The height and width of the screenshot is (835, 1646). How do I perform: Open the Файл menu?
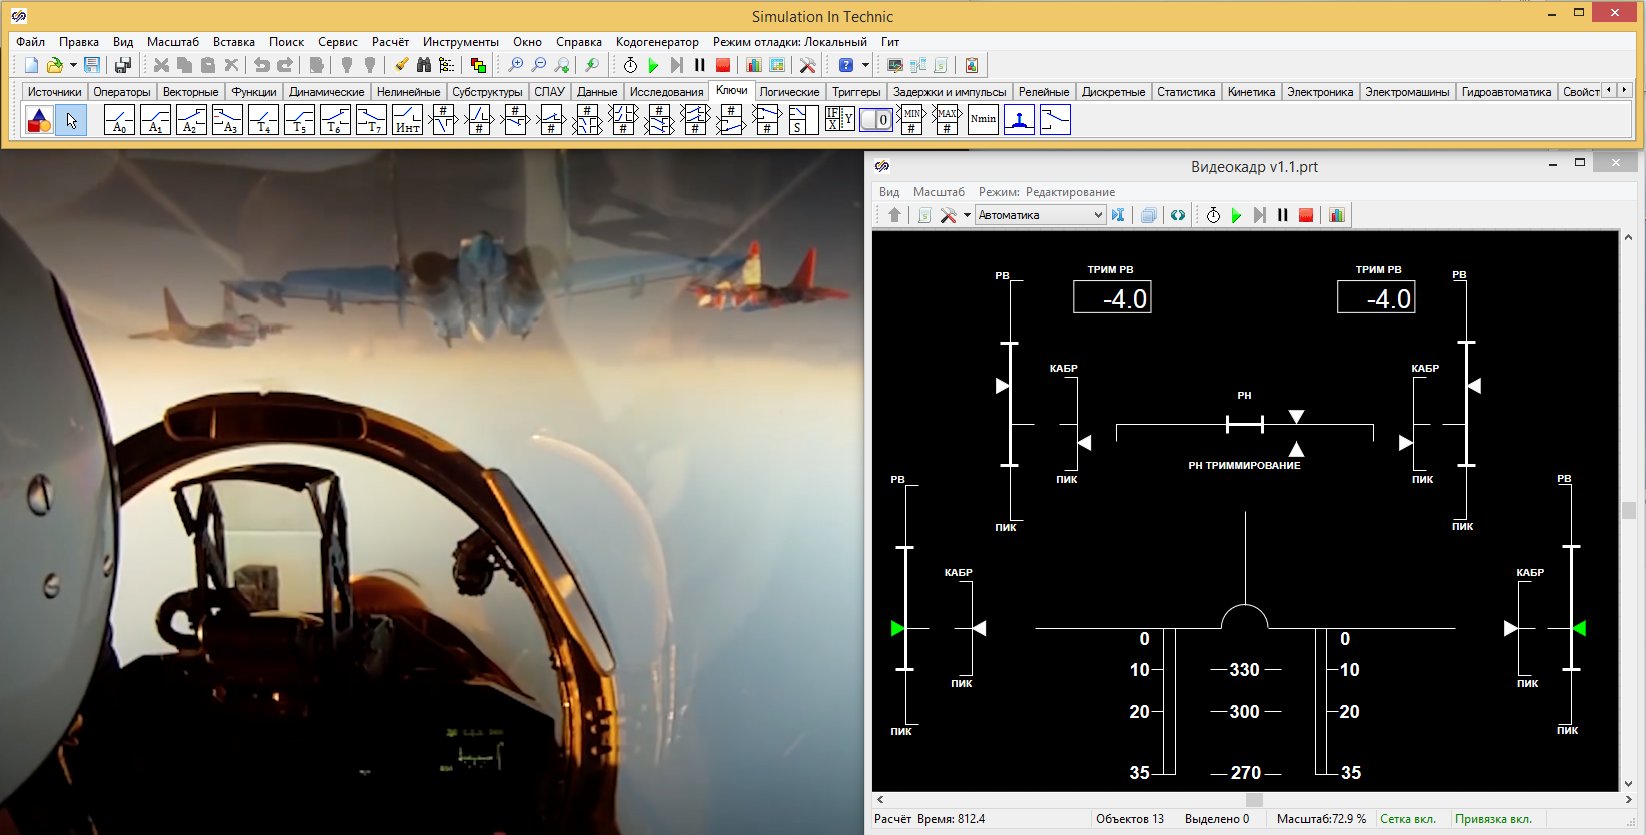click(x=30, y=42)
